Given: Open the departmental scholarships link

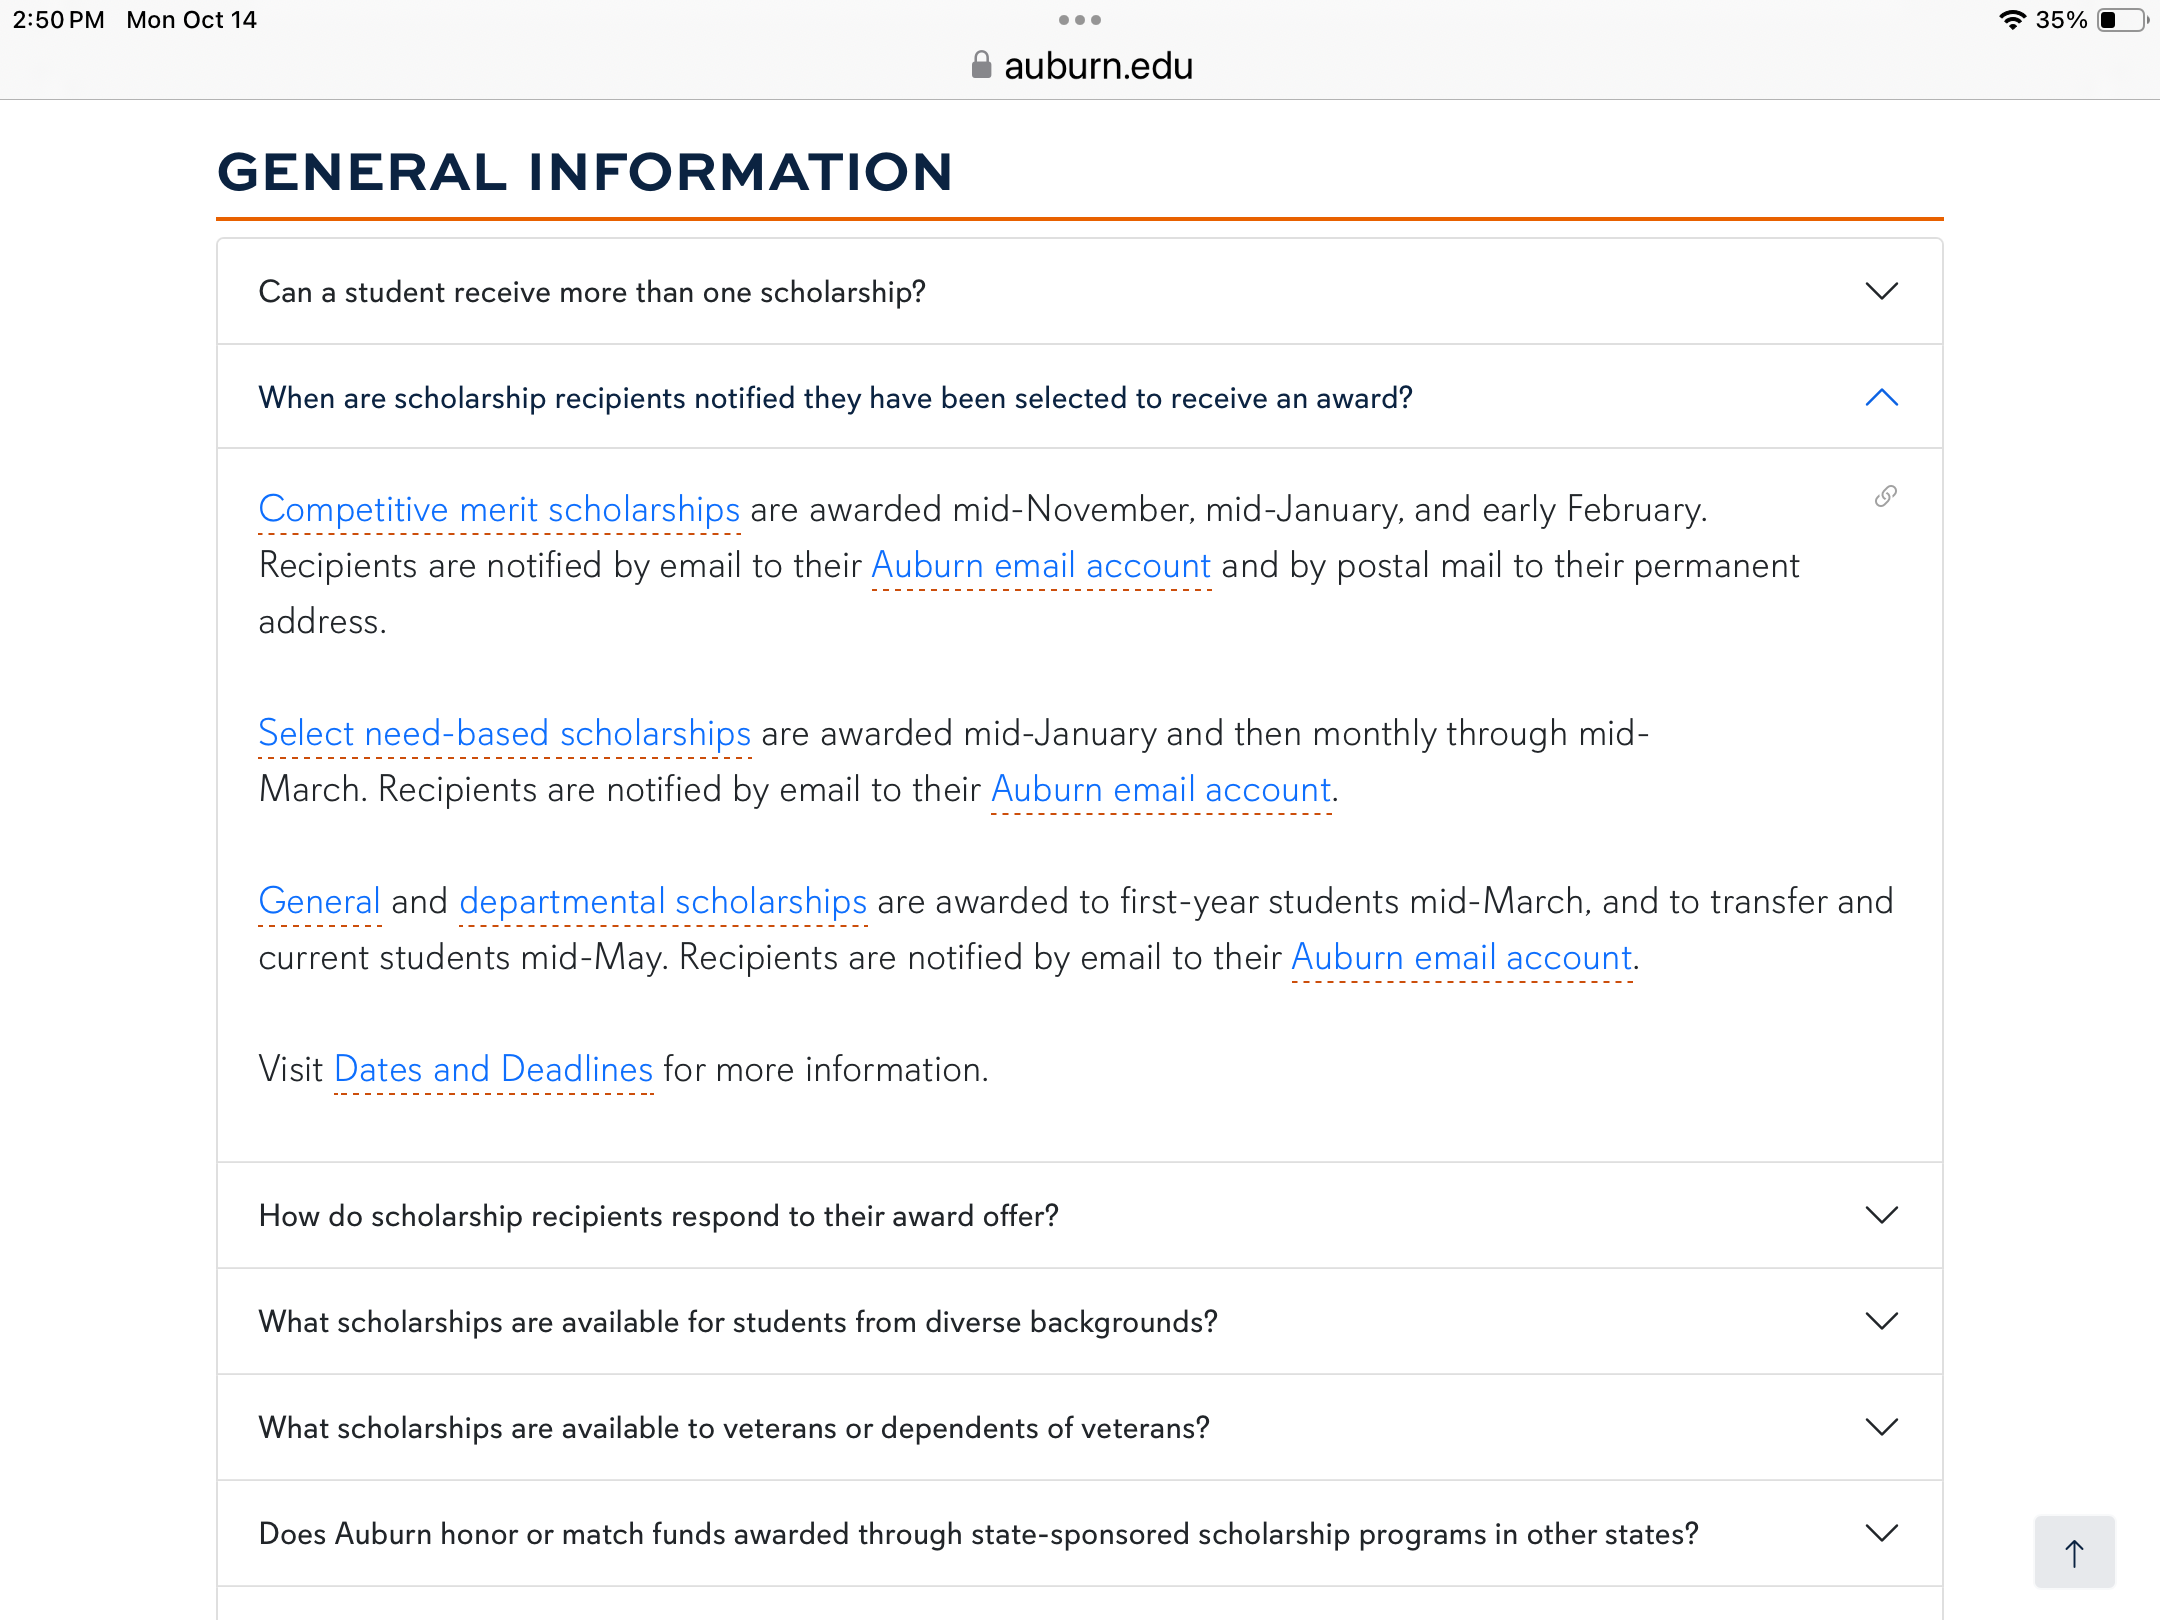Looking at the screenshot, I should 662,902.
